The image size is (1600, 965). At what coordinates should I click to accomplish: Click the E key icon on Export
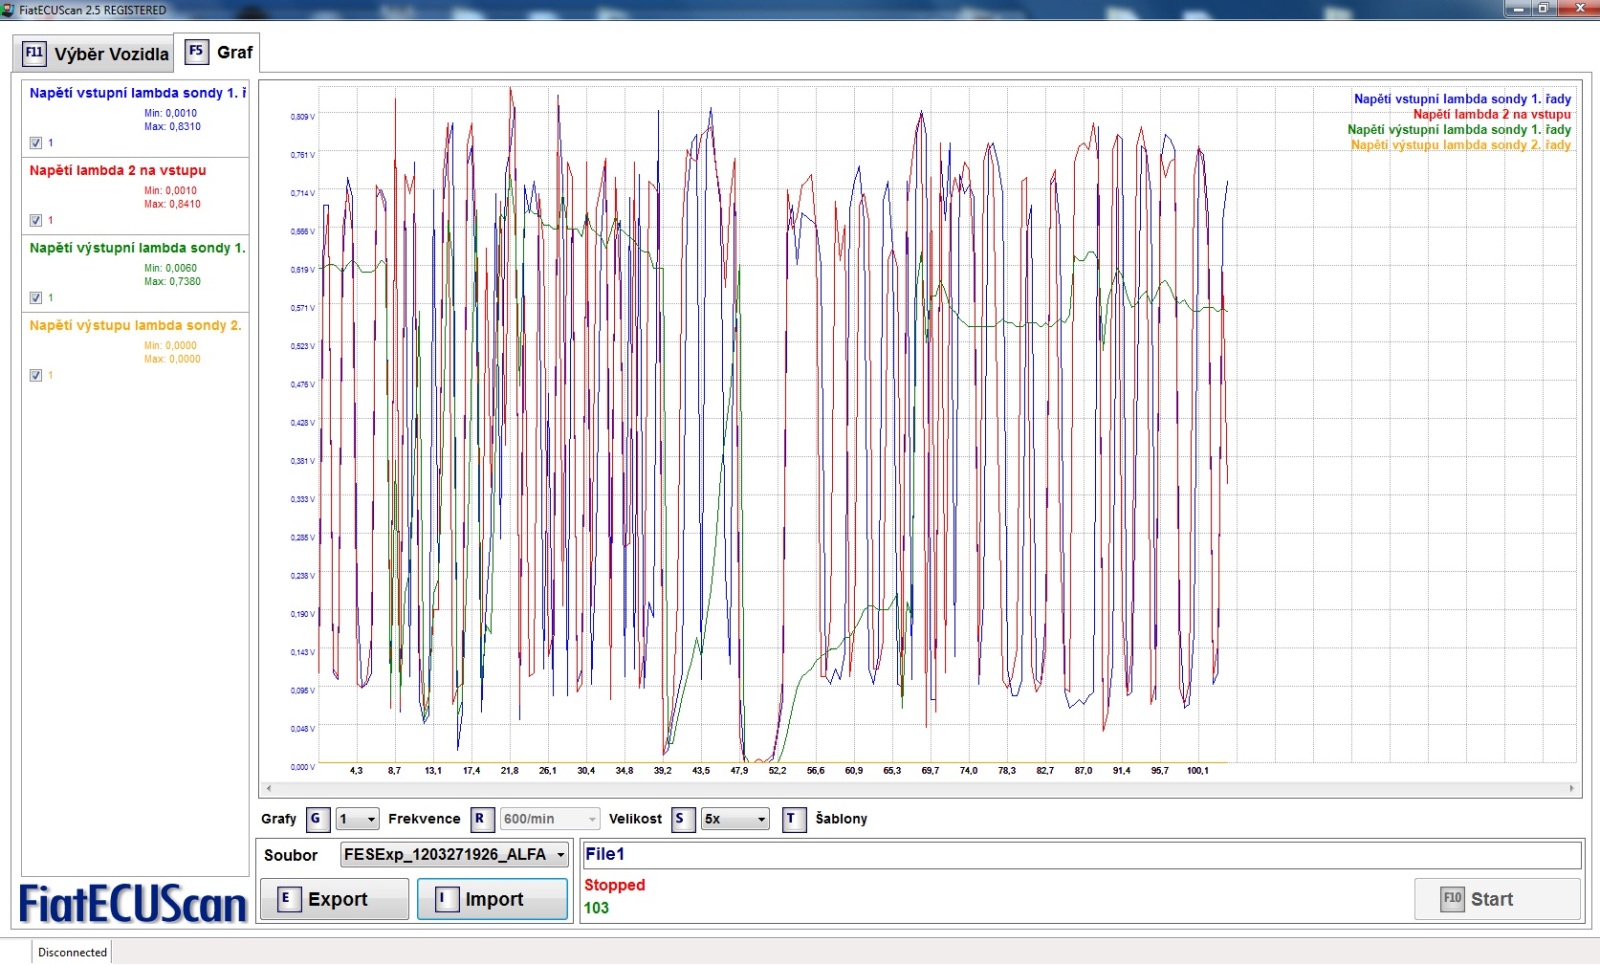[287, 899]
